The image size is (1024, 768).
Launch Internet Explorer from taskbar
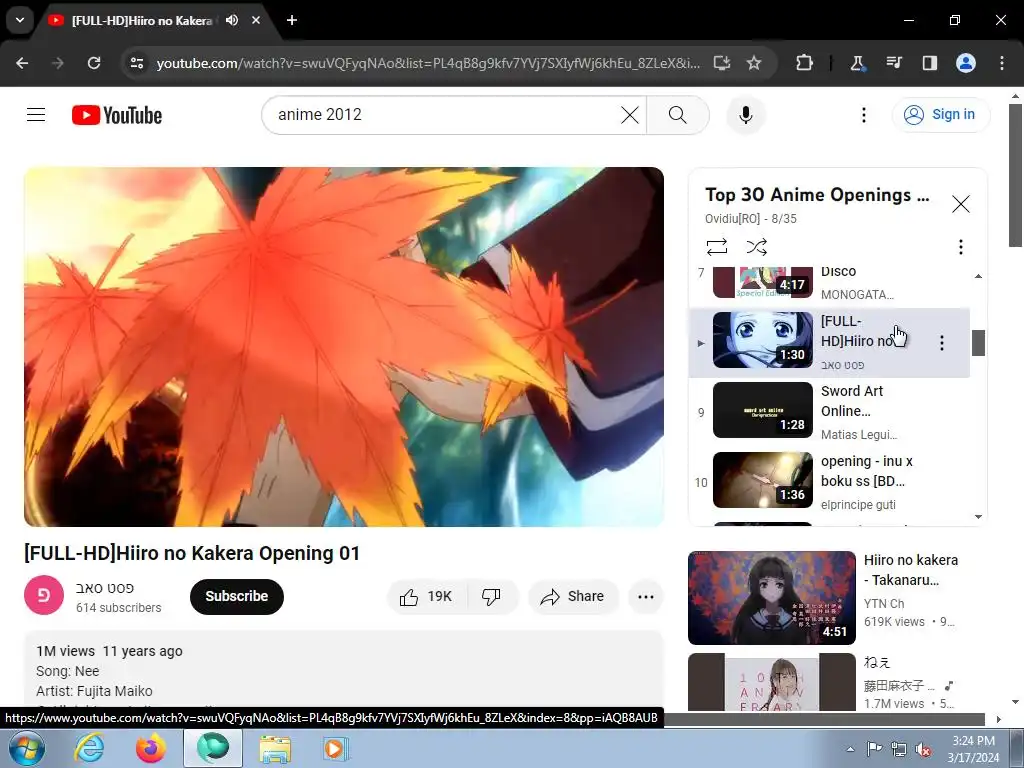89,748
